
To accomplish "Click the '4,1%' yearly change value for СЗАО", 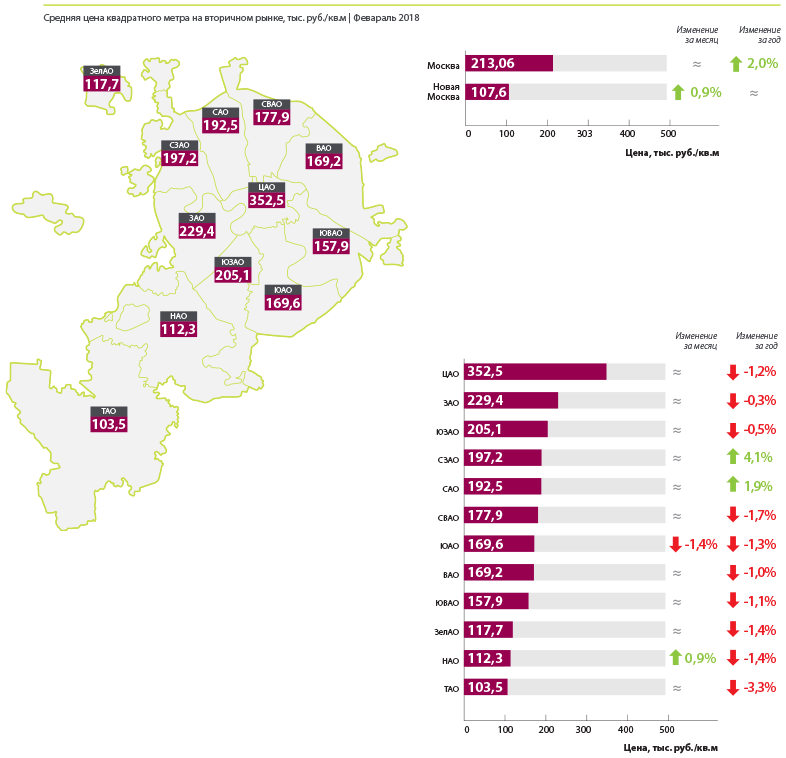I will pos(758,457).
